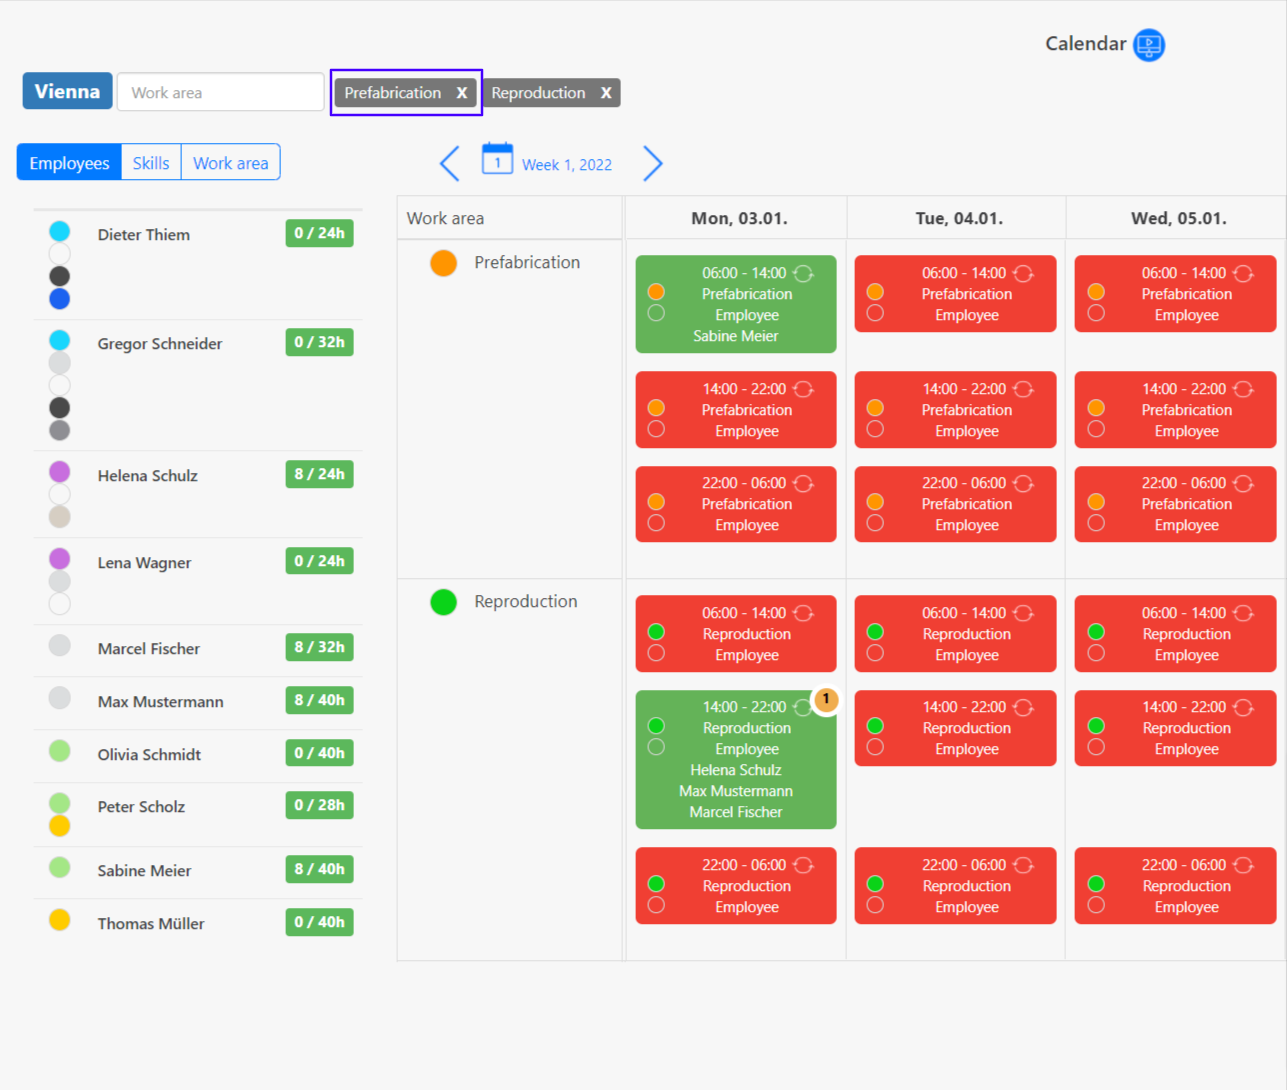The width and height of the screenshot is (1287, 1090).
Task: Open the Work area filter field
Action: point(220,92)
